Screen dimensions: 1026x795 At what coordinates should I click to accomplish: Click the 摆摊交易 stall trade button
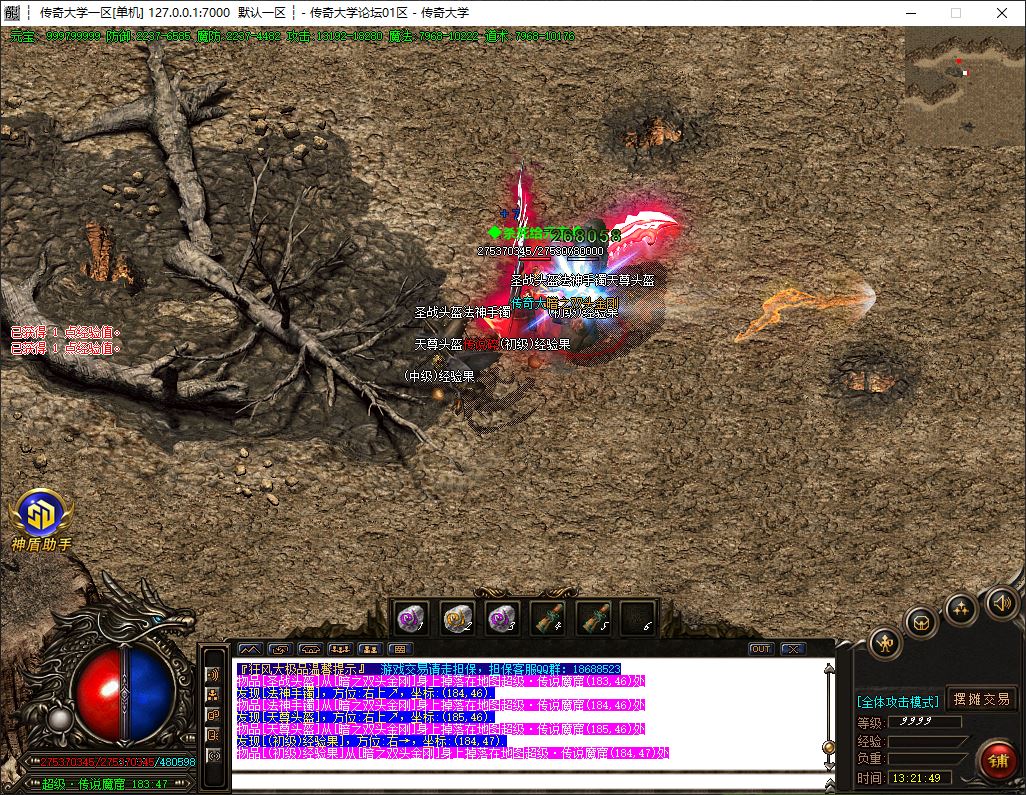pyautogui.click(x=981, y=699)
